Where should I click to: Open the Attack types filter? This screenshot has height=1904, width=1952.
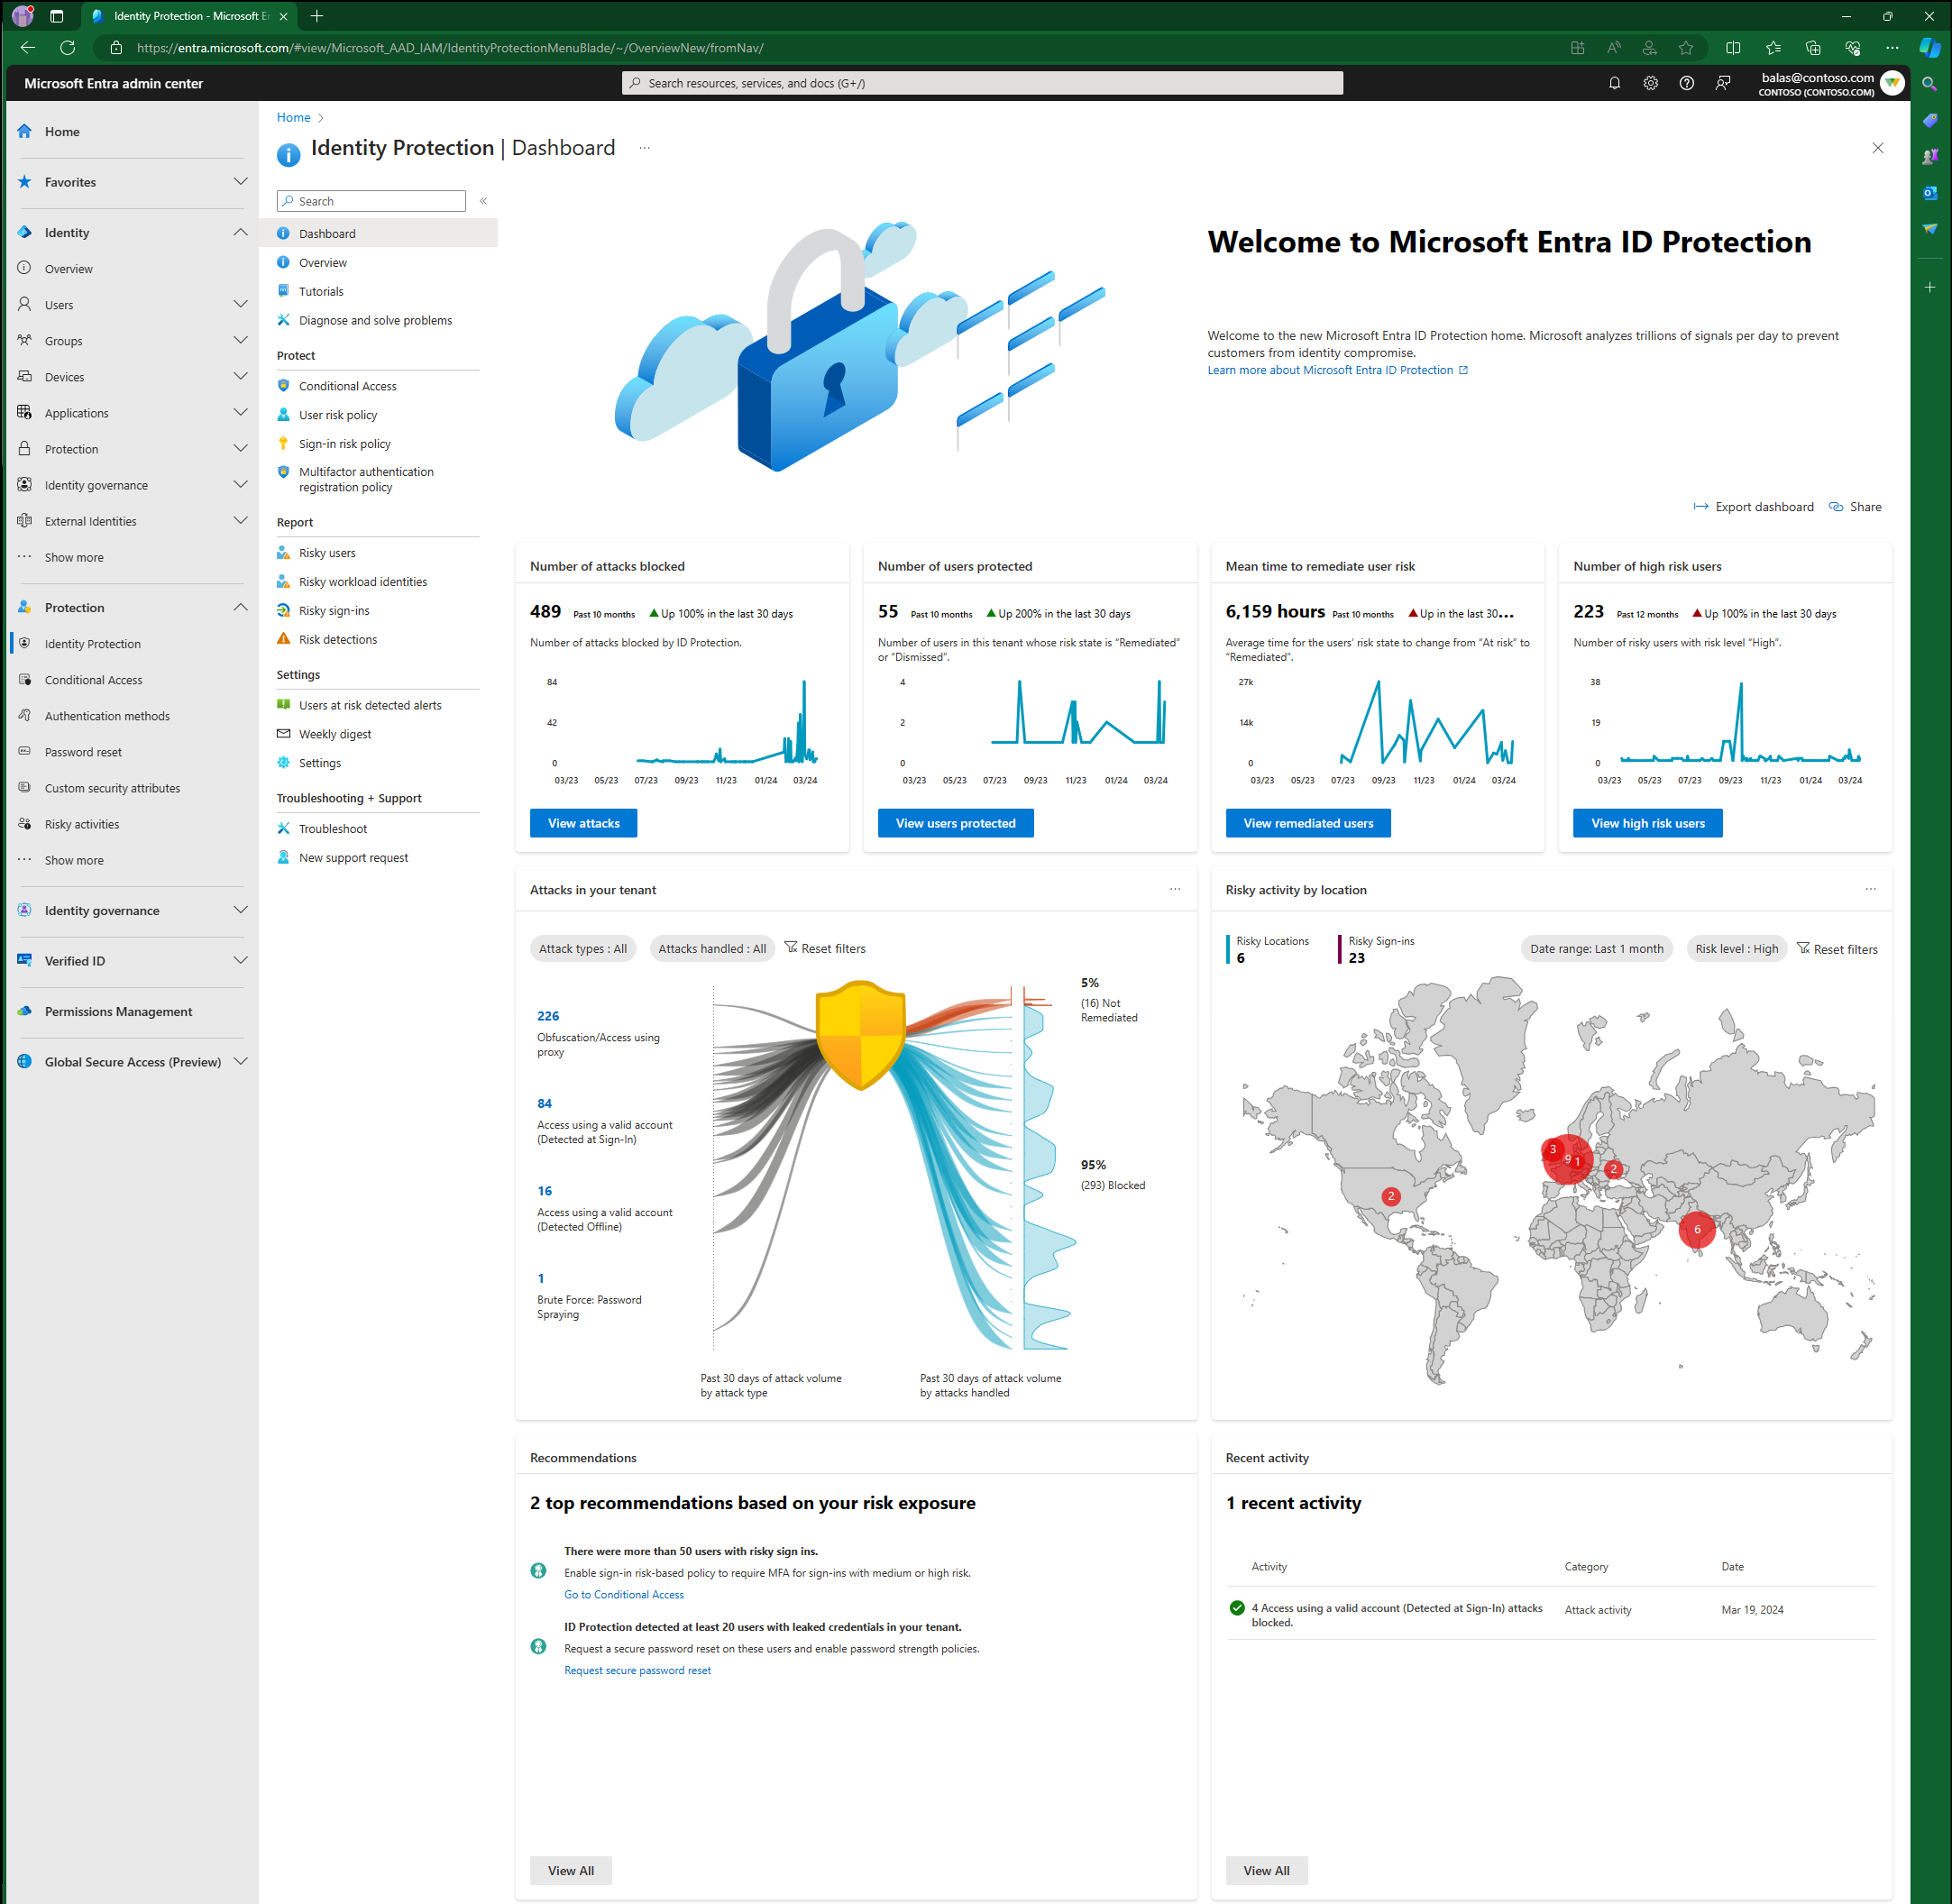click(x=583, y=948)
